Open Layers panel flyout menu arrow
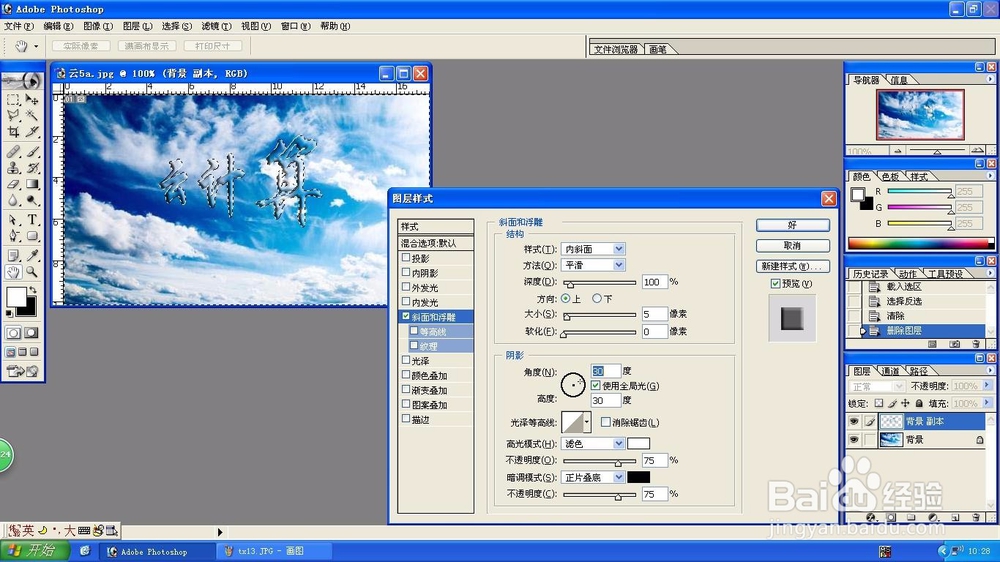Image resolution: width=1000 pixels, height=562 pixels. pos(990,370)
